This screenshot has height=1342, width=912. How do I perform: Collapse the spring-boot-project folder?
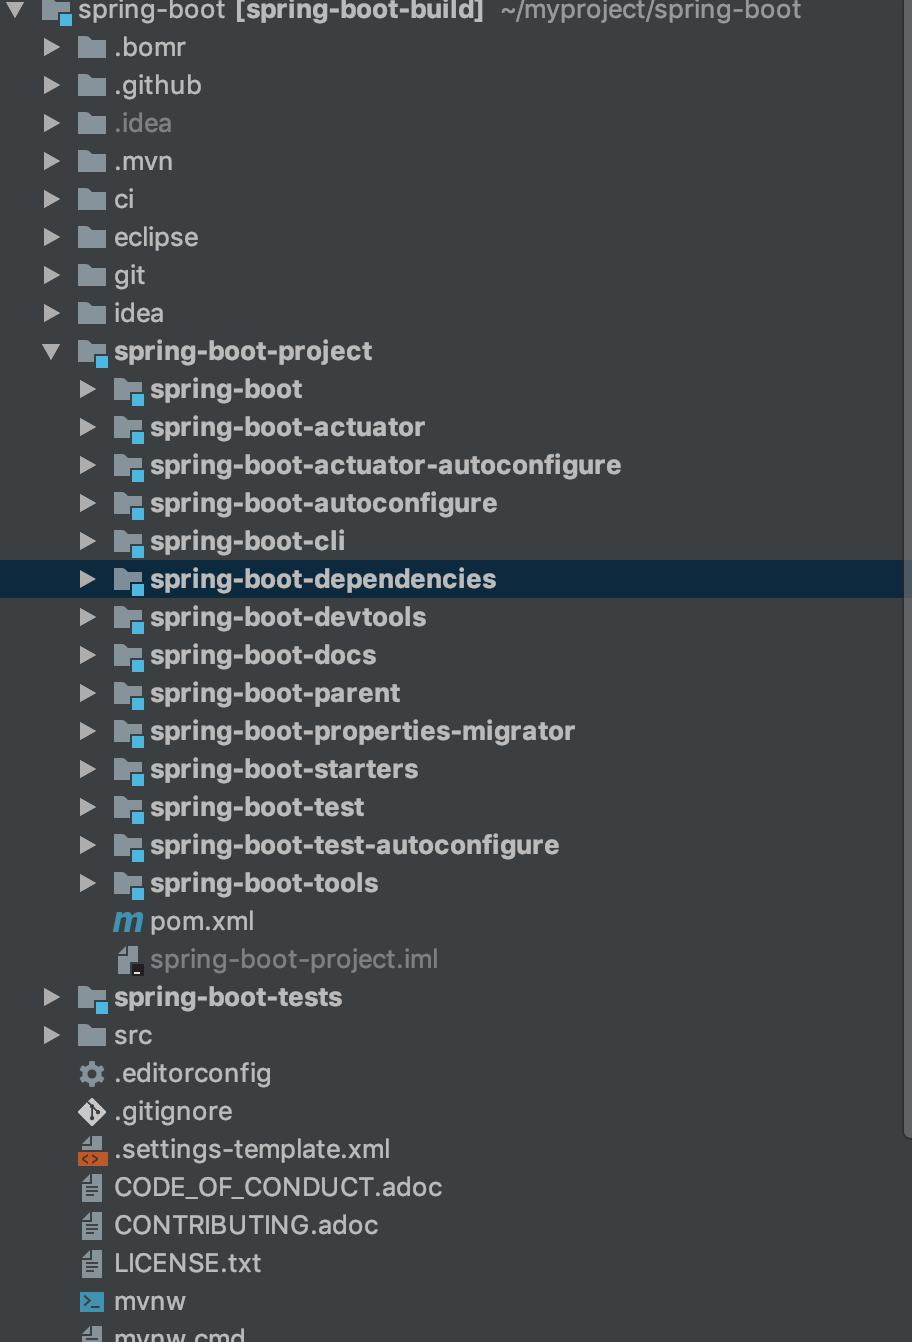click(52, 351)
